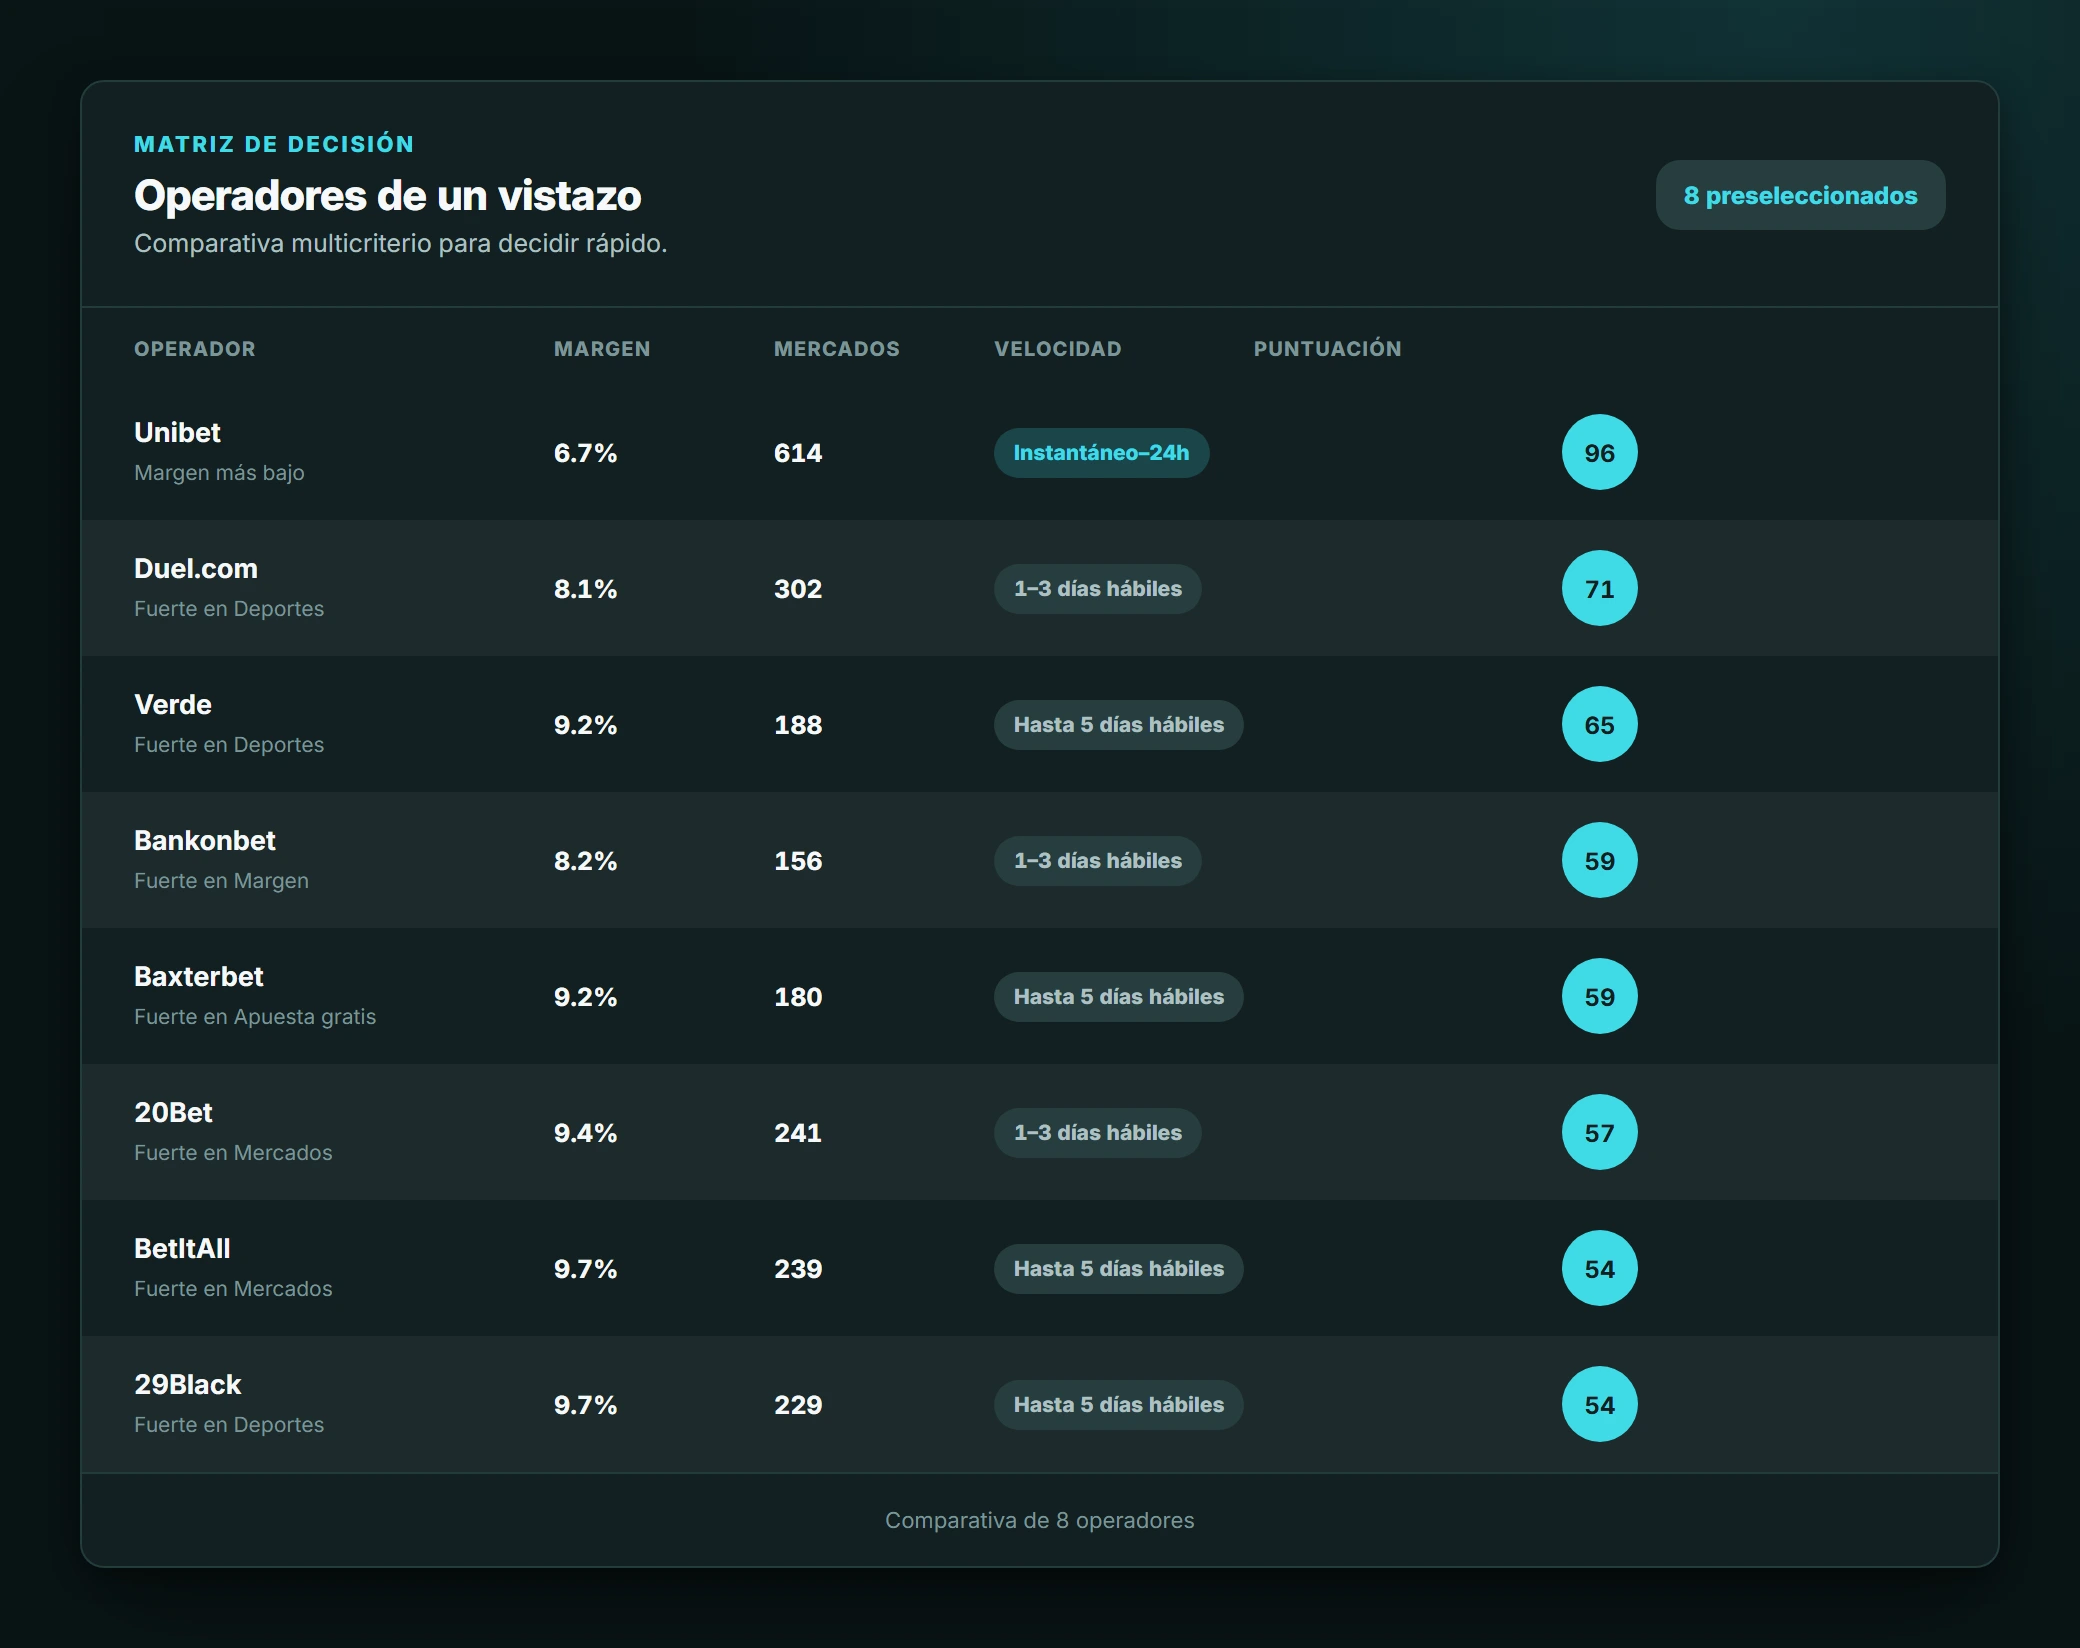Open the Bankonbet operator name

coord(205,841)
